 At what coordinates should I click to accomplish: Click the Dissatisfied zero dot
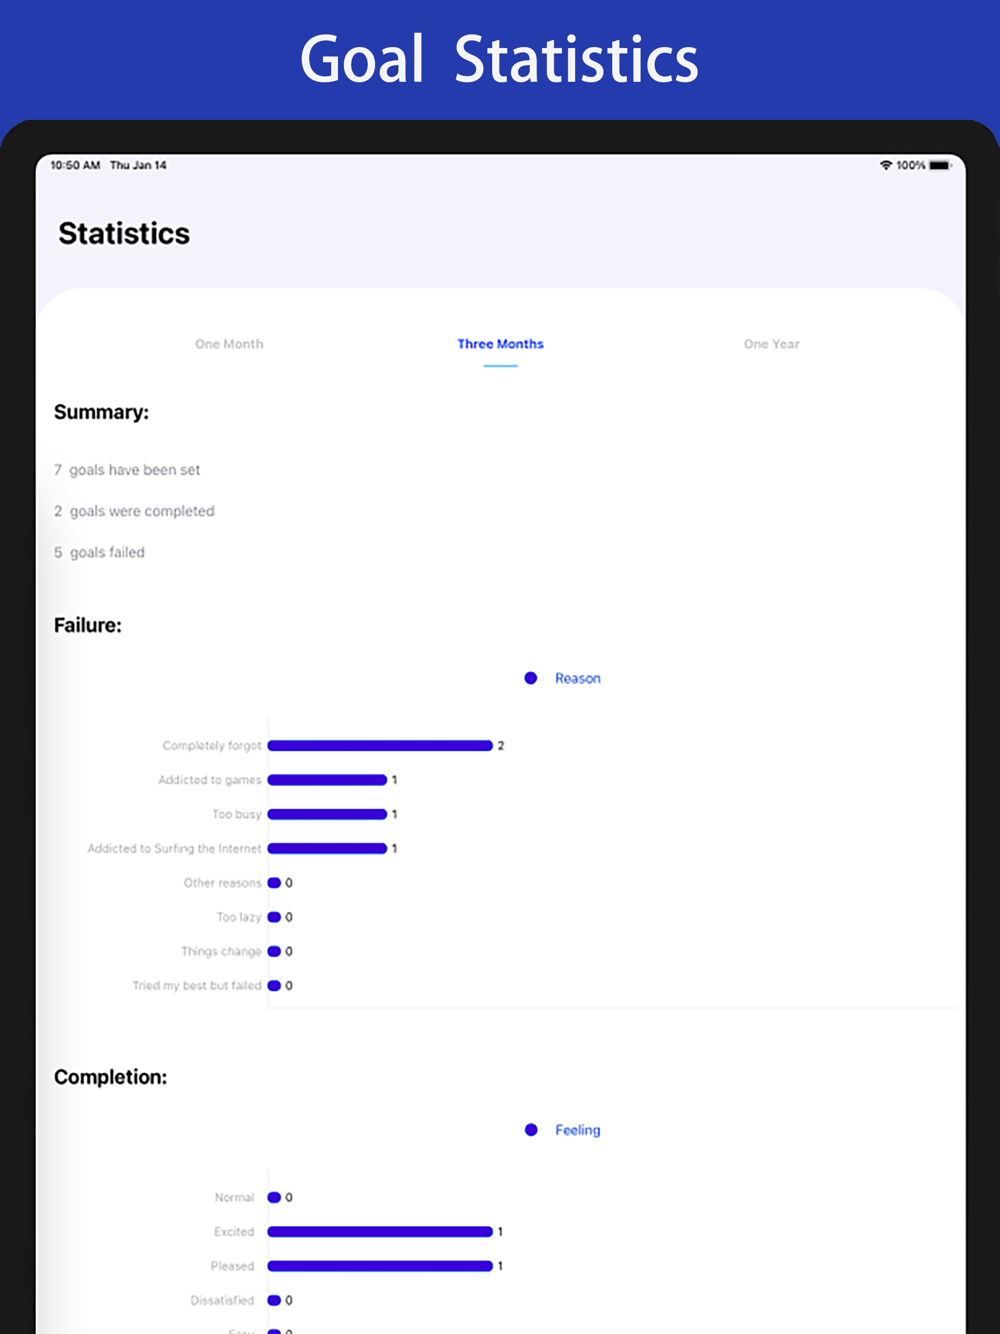(x=274, y=1301)
